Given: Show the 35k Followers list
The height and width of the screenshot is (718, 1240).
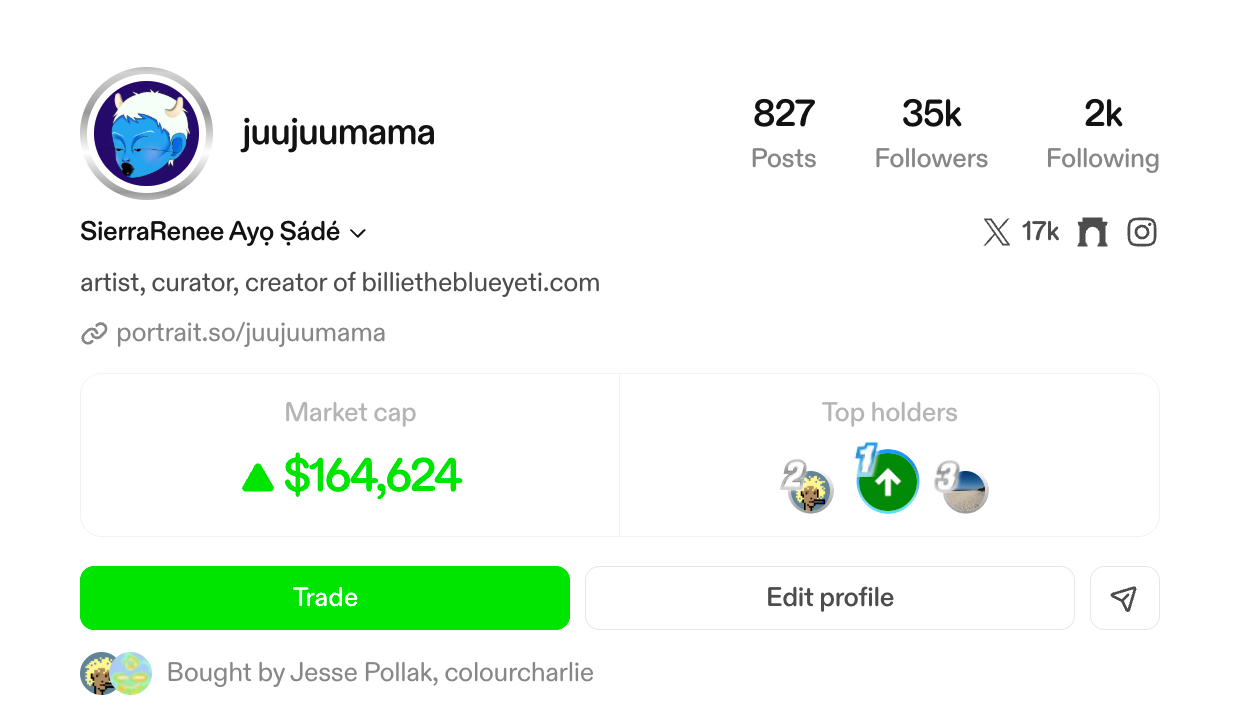Looking at the screenshot, I should tap(931, 134).
